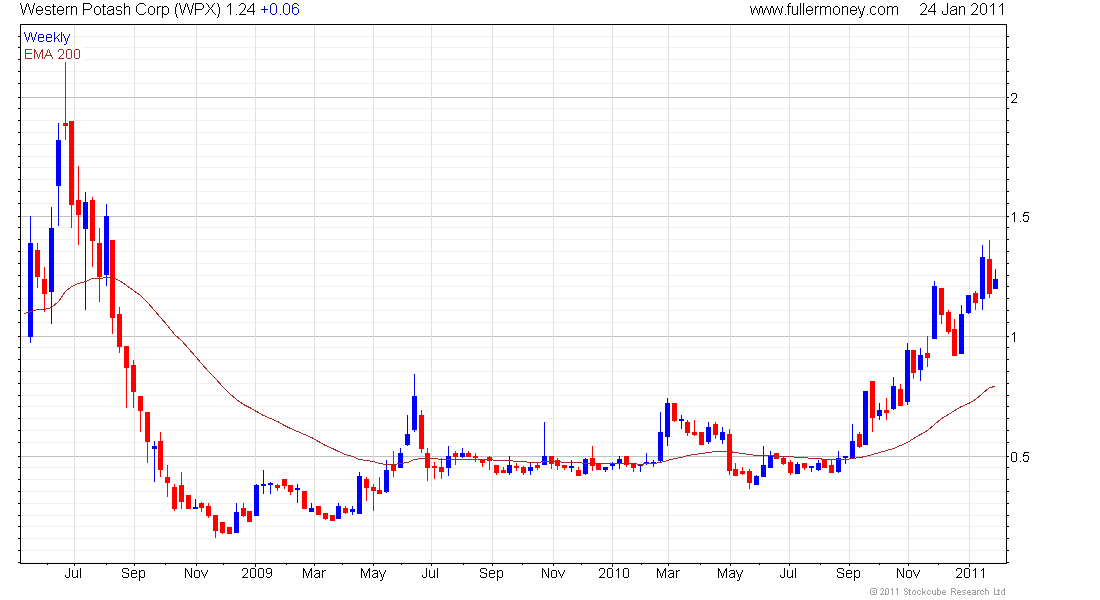Viewport: 1100px width, 600px height.
Task: Click the Weekly interval label
Action: point(47,37)
